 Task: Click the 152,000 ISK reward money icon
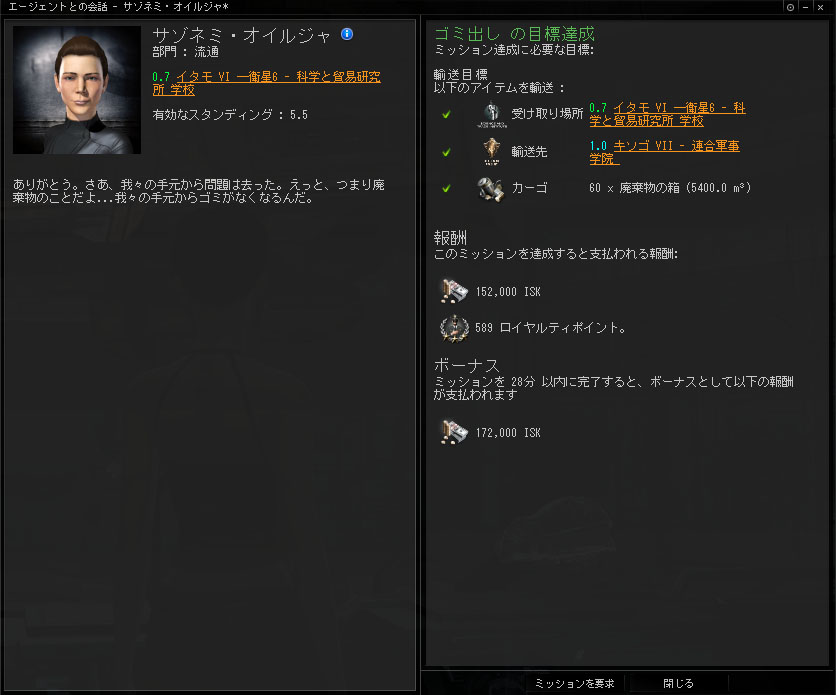click(x=454, y=291)
